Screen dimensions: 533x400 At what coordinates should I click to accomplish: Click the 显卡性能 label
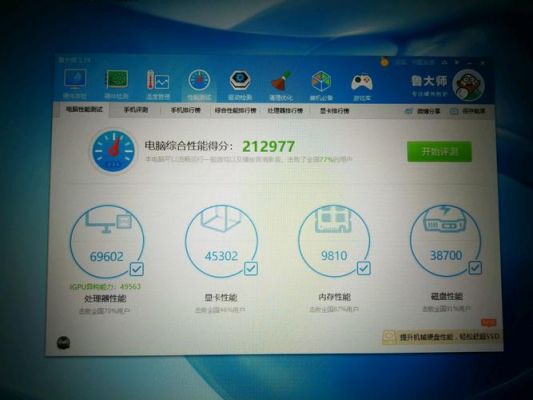click(221, 298)
